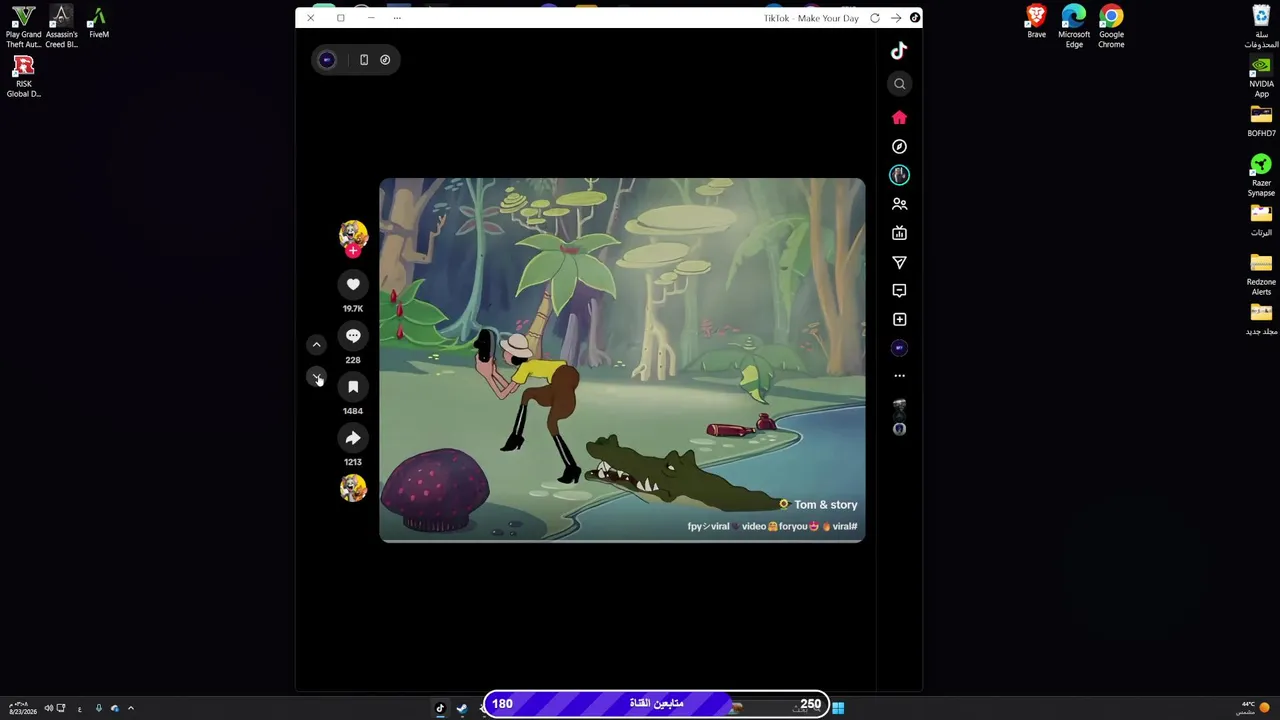Open the Explore compass icon
Screen dimensions: 1280x720
pyautogui.click(x=899, y=146)
